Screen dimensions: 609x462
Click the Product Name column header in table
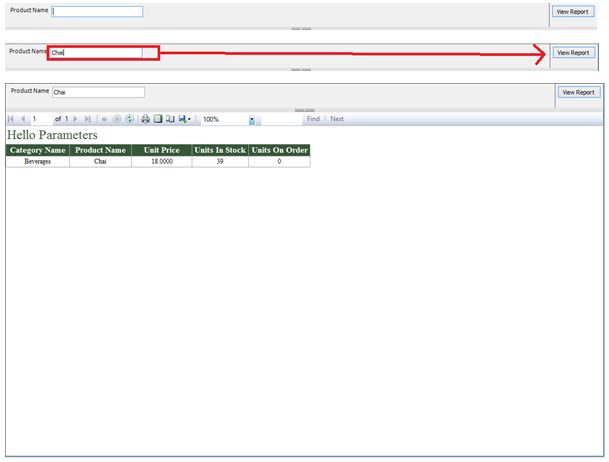(100, 150)
